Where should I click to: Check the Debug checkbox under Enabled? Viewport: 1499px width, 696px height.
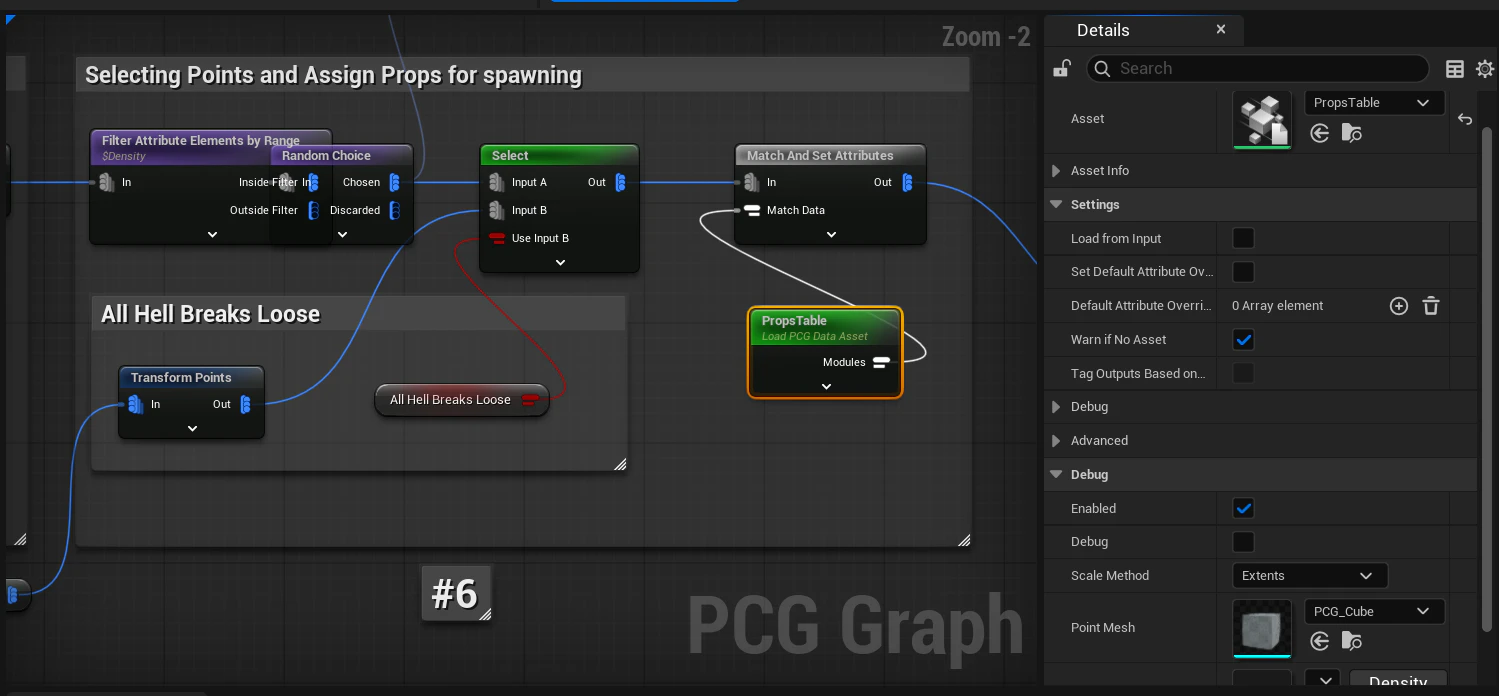(1243, 542)
